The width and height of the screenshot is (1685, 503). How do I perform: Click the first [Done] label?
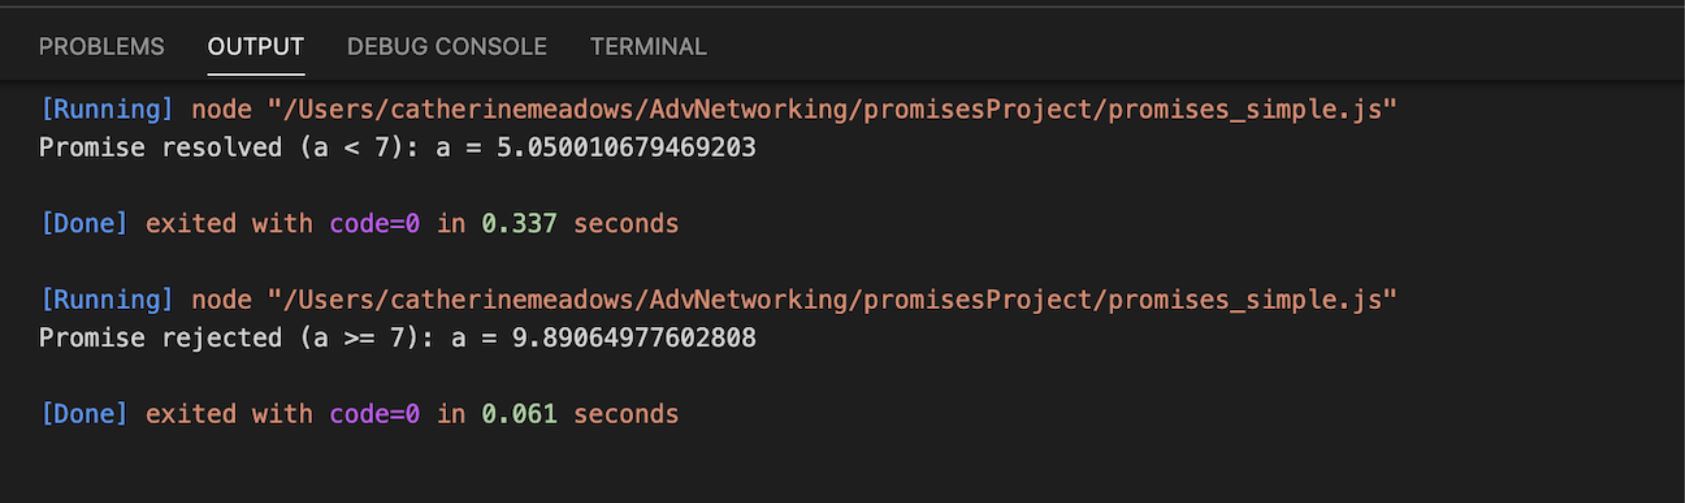pos(84,223)
